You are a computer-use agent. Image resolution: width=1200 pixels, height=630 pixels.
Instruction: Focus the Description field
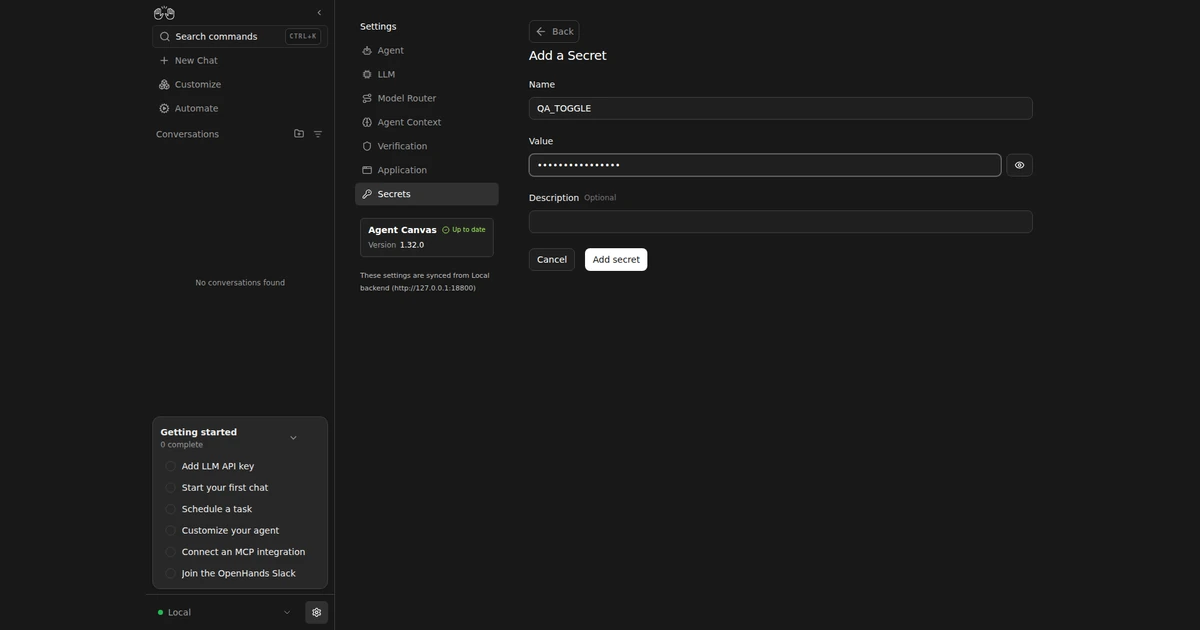(781, 222)
